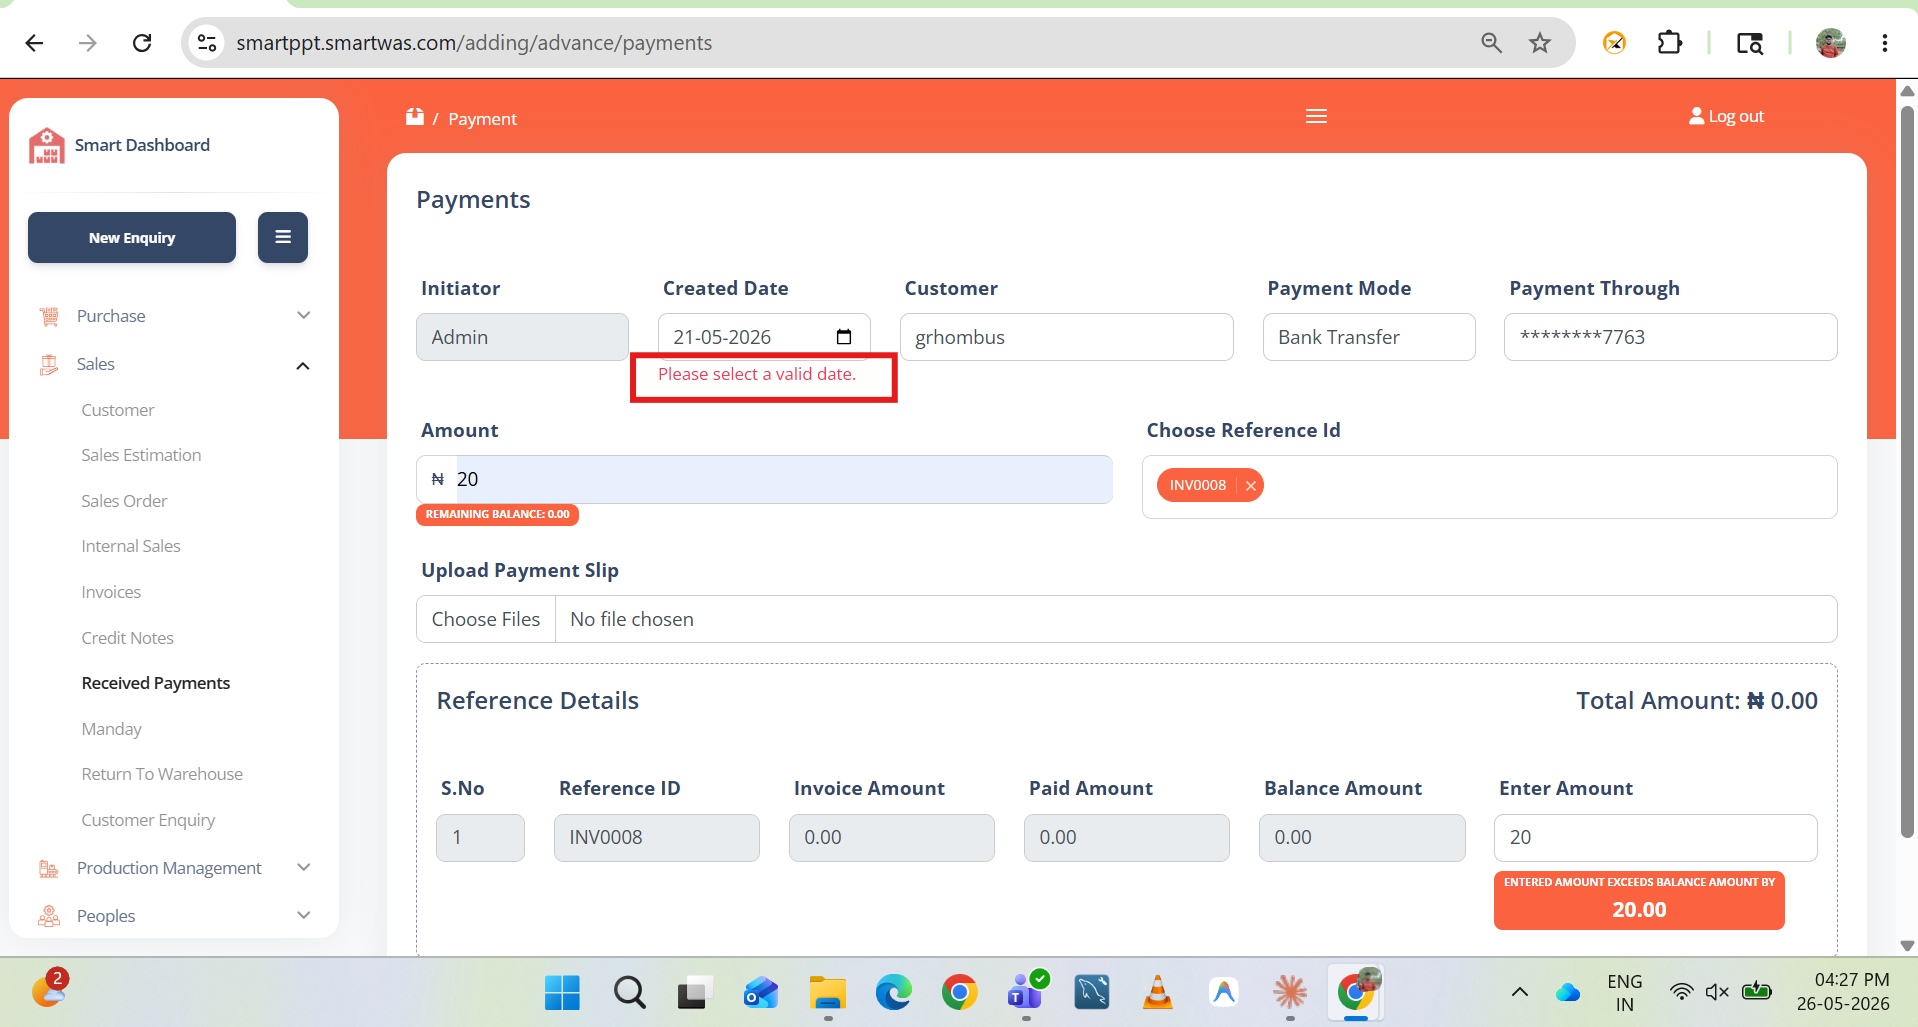The height and width of the screenshot is (1027, 1918).
Task: Click the home breadcrumb icon
Action: (415, 117)
